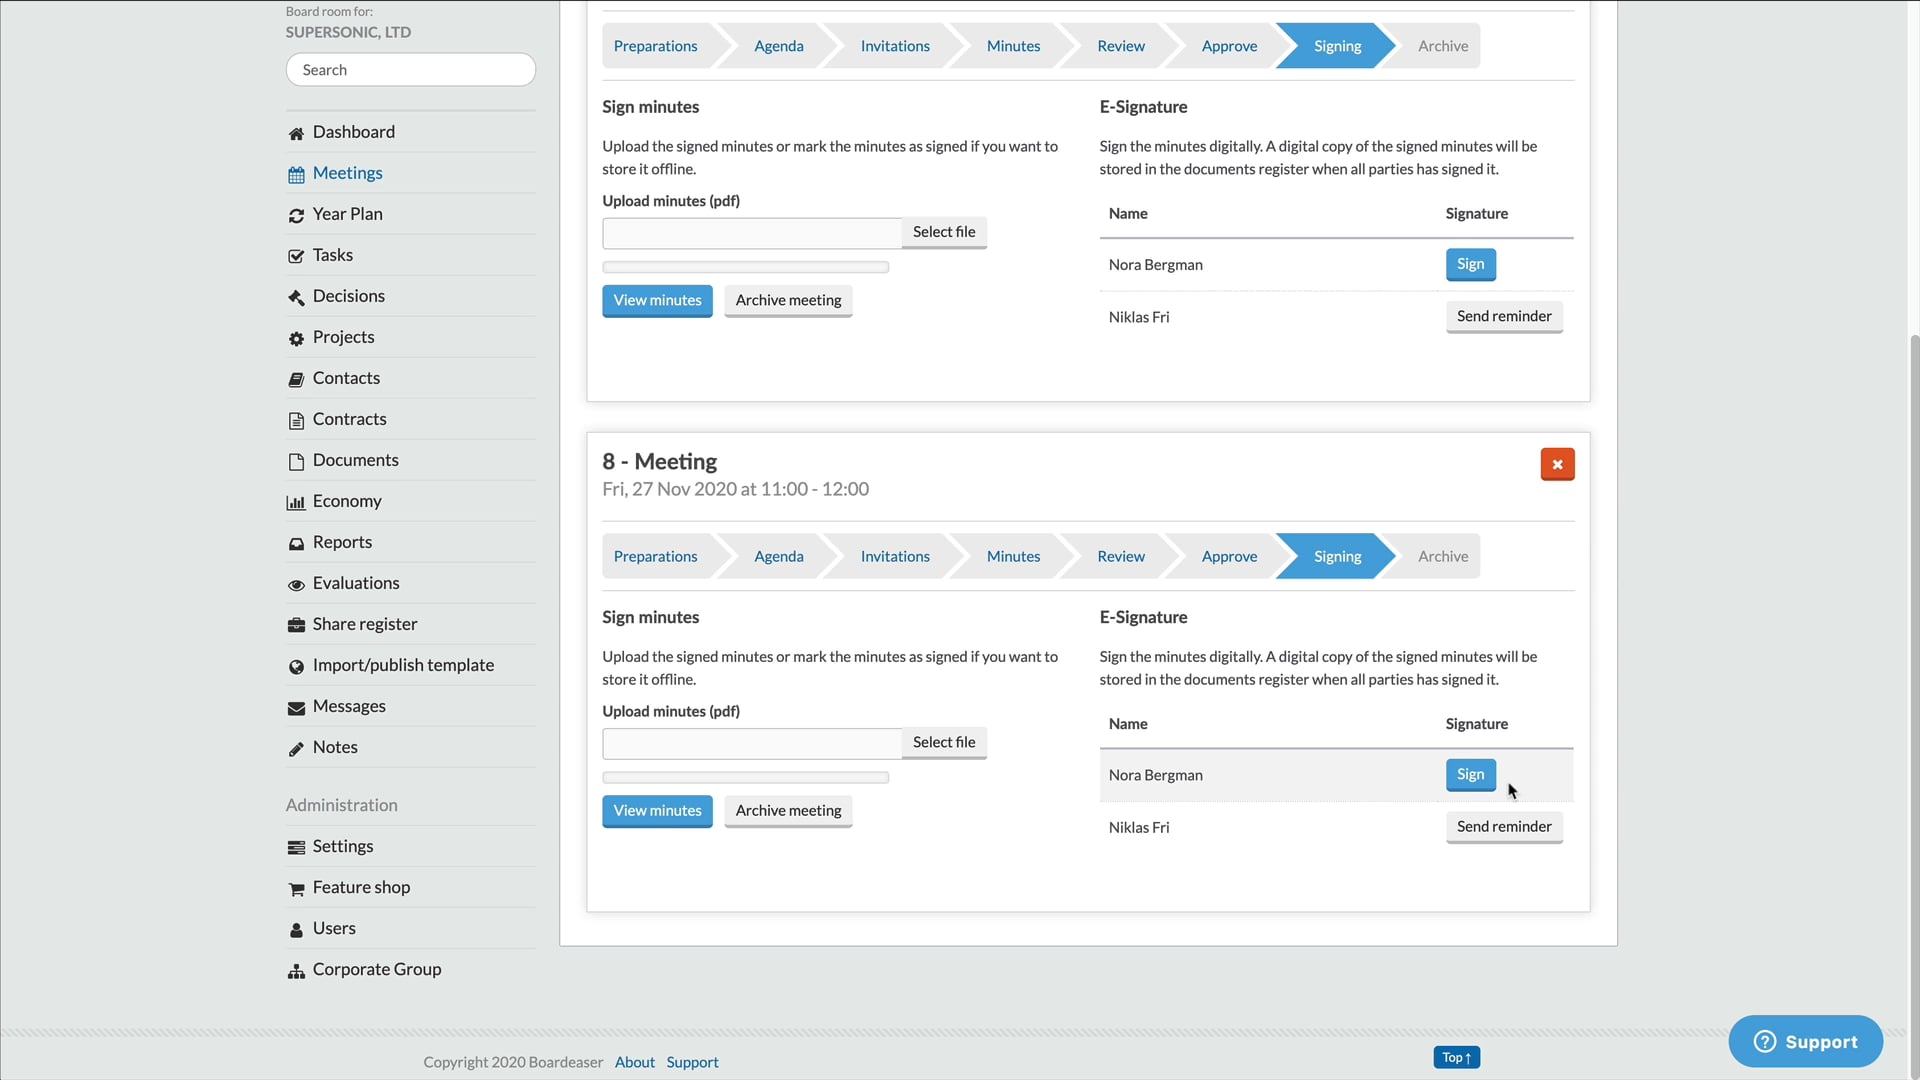Click the Decisions gavel icon
1920x1080 pixels.
[296, 297]
